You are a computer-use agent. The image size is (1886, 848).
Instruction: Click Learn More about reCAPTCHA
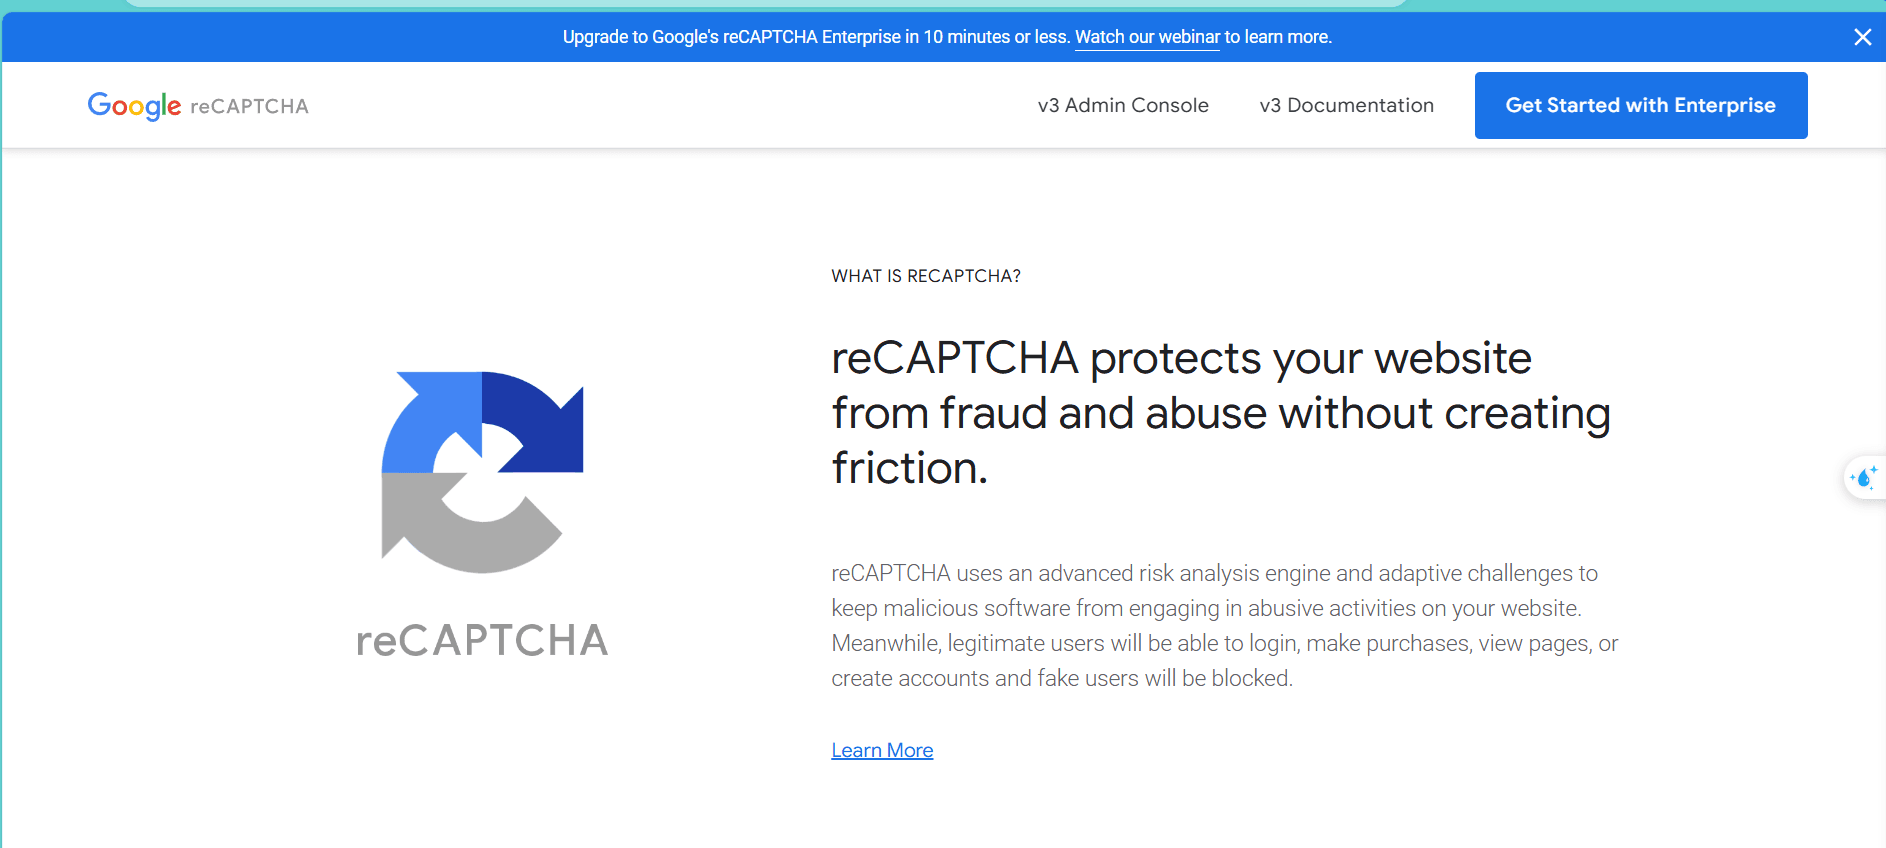[x=881, y=750]
